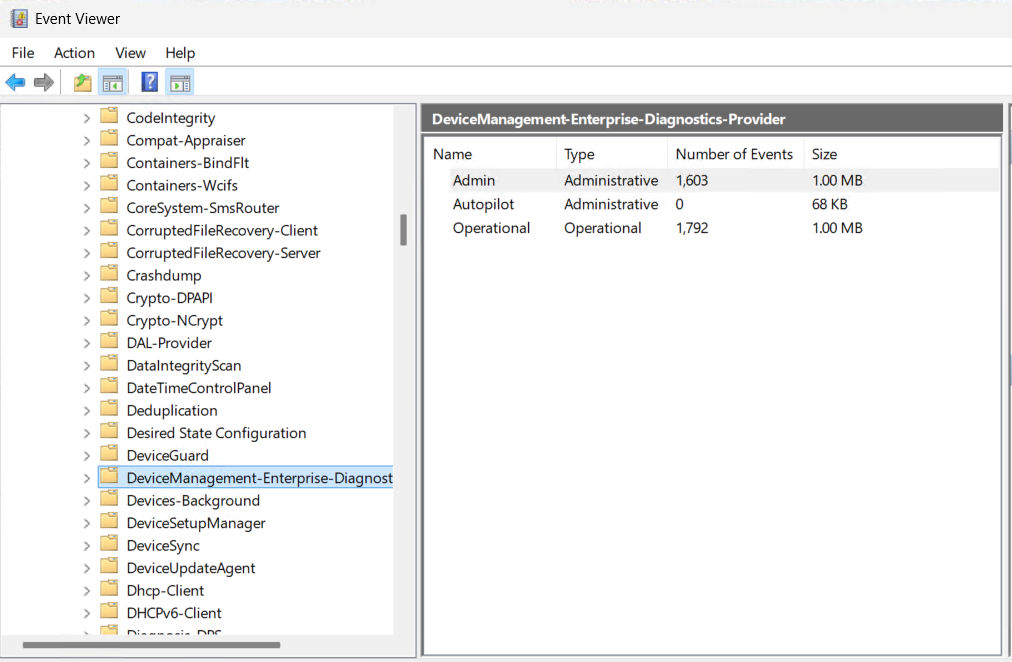Viewport: 1012px width, 662px height.
Task: Click the Dhcp-Client folder icon
Action: point(110,589)
